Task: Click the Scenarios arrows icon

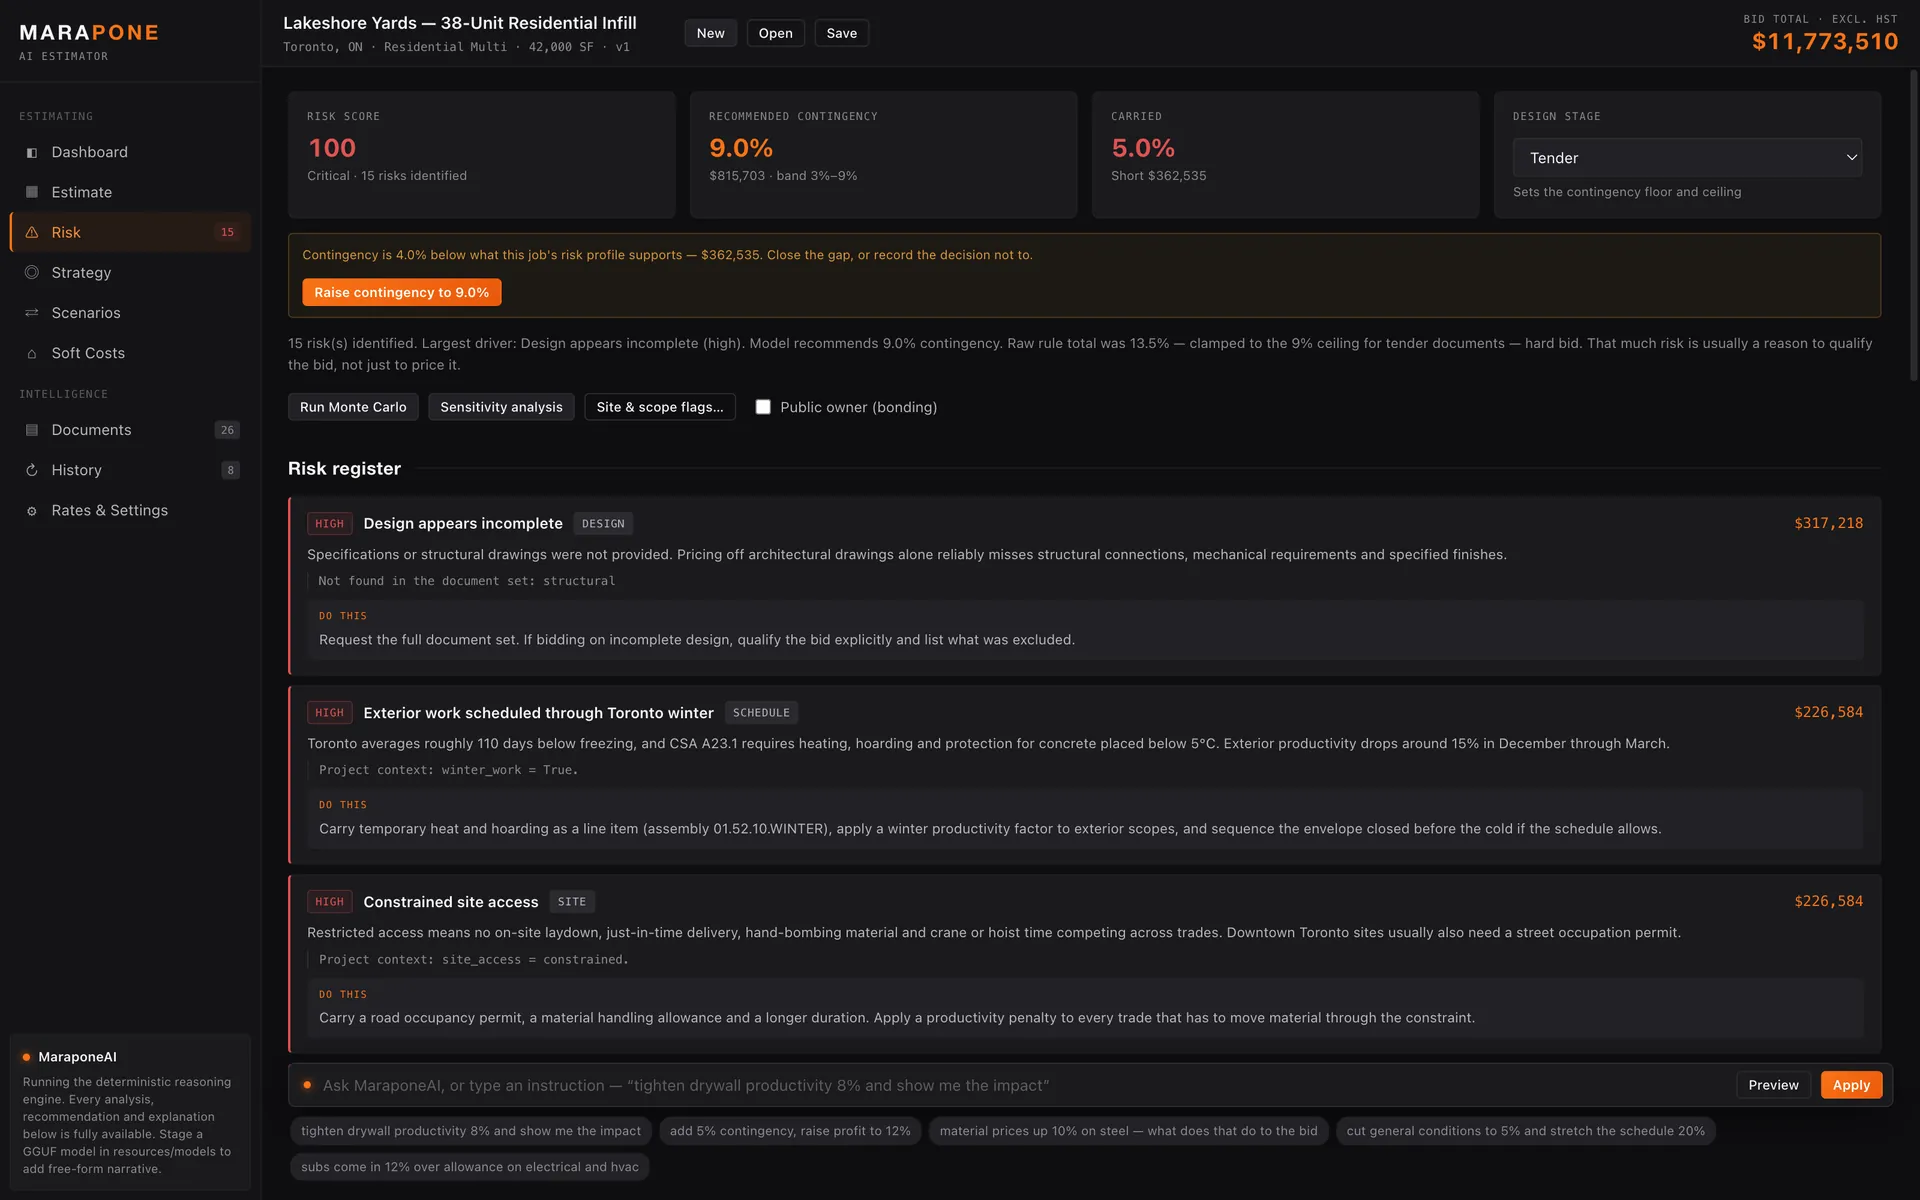Action: [32, 313]
